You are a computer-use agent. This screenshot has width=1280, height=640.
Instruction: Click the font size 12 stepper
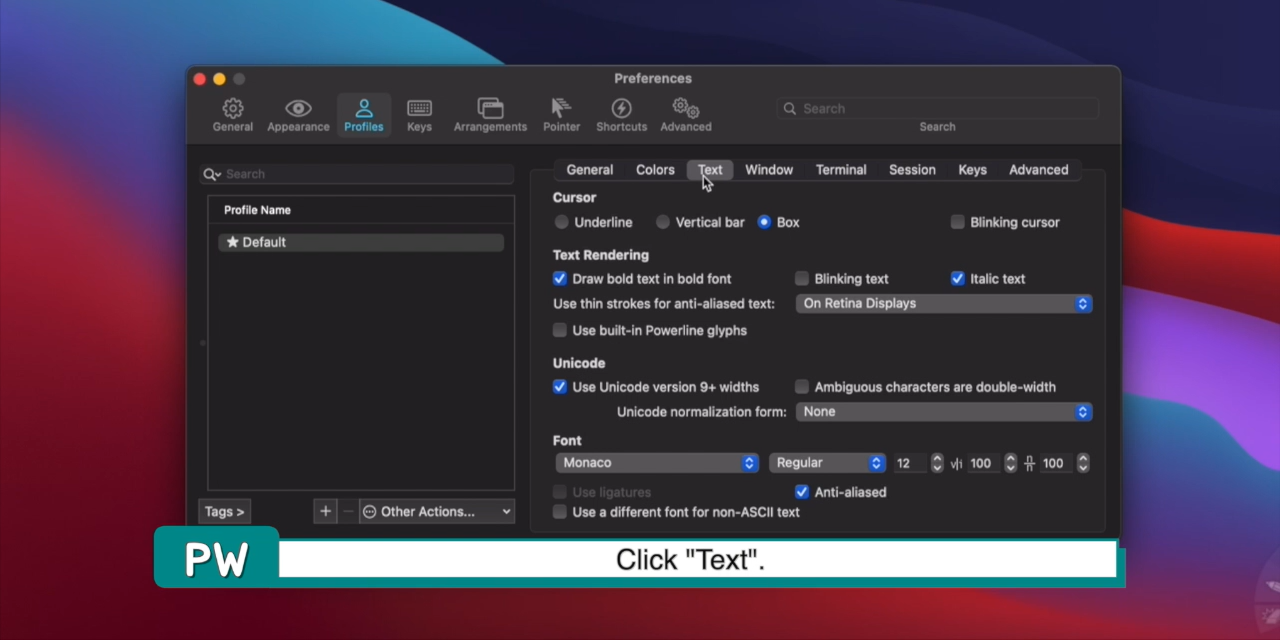(937, 463)
